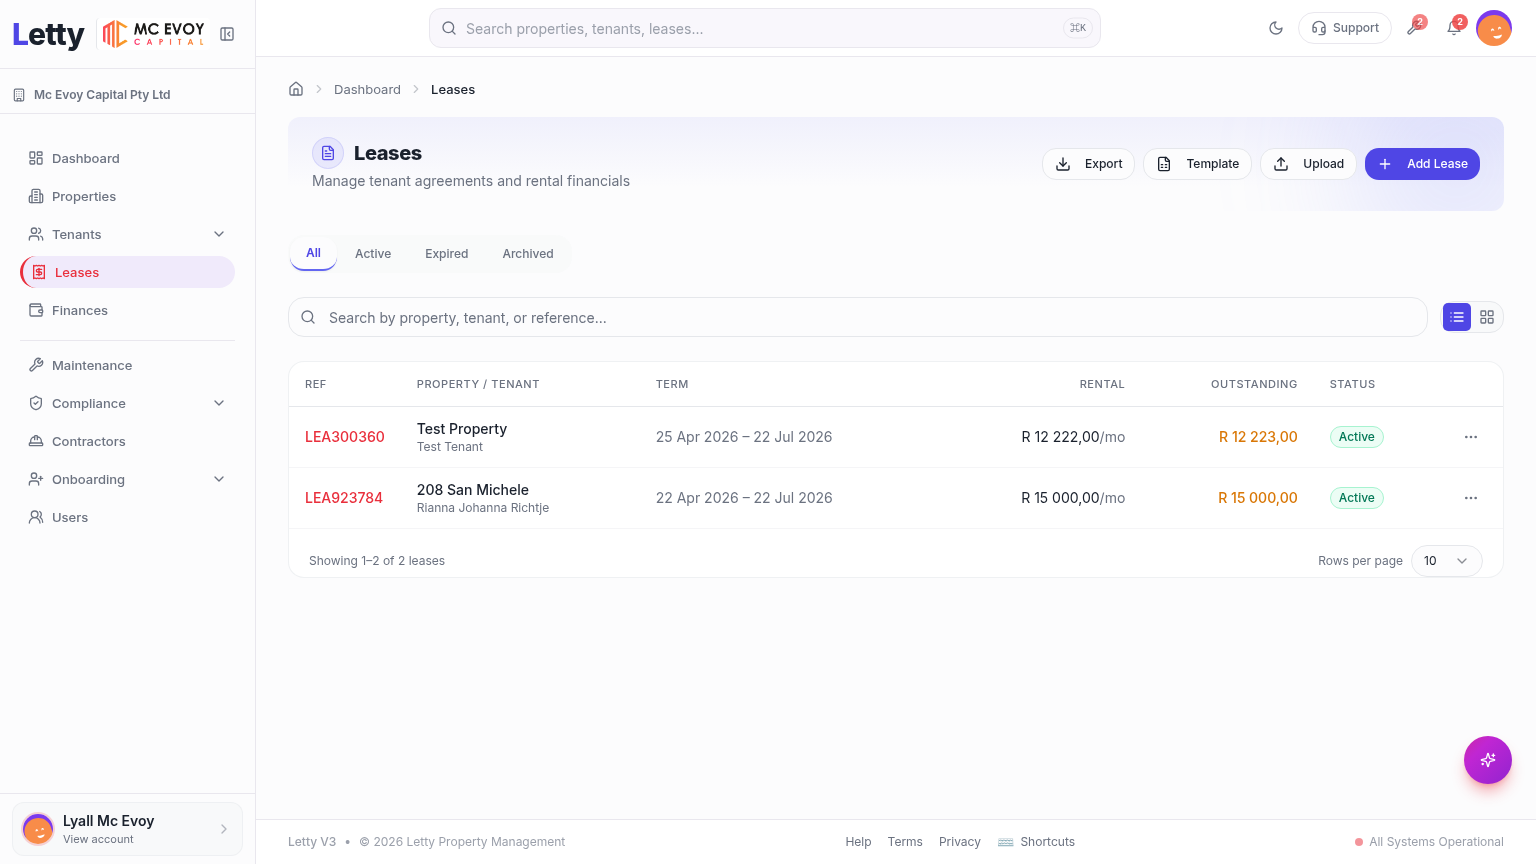1536x864 pixels.
Task: Open the bell notifications icon
Action: coord(1454,28)
